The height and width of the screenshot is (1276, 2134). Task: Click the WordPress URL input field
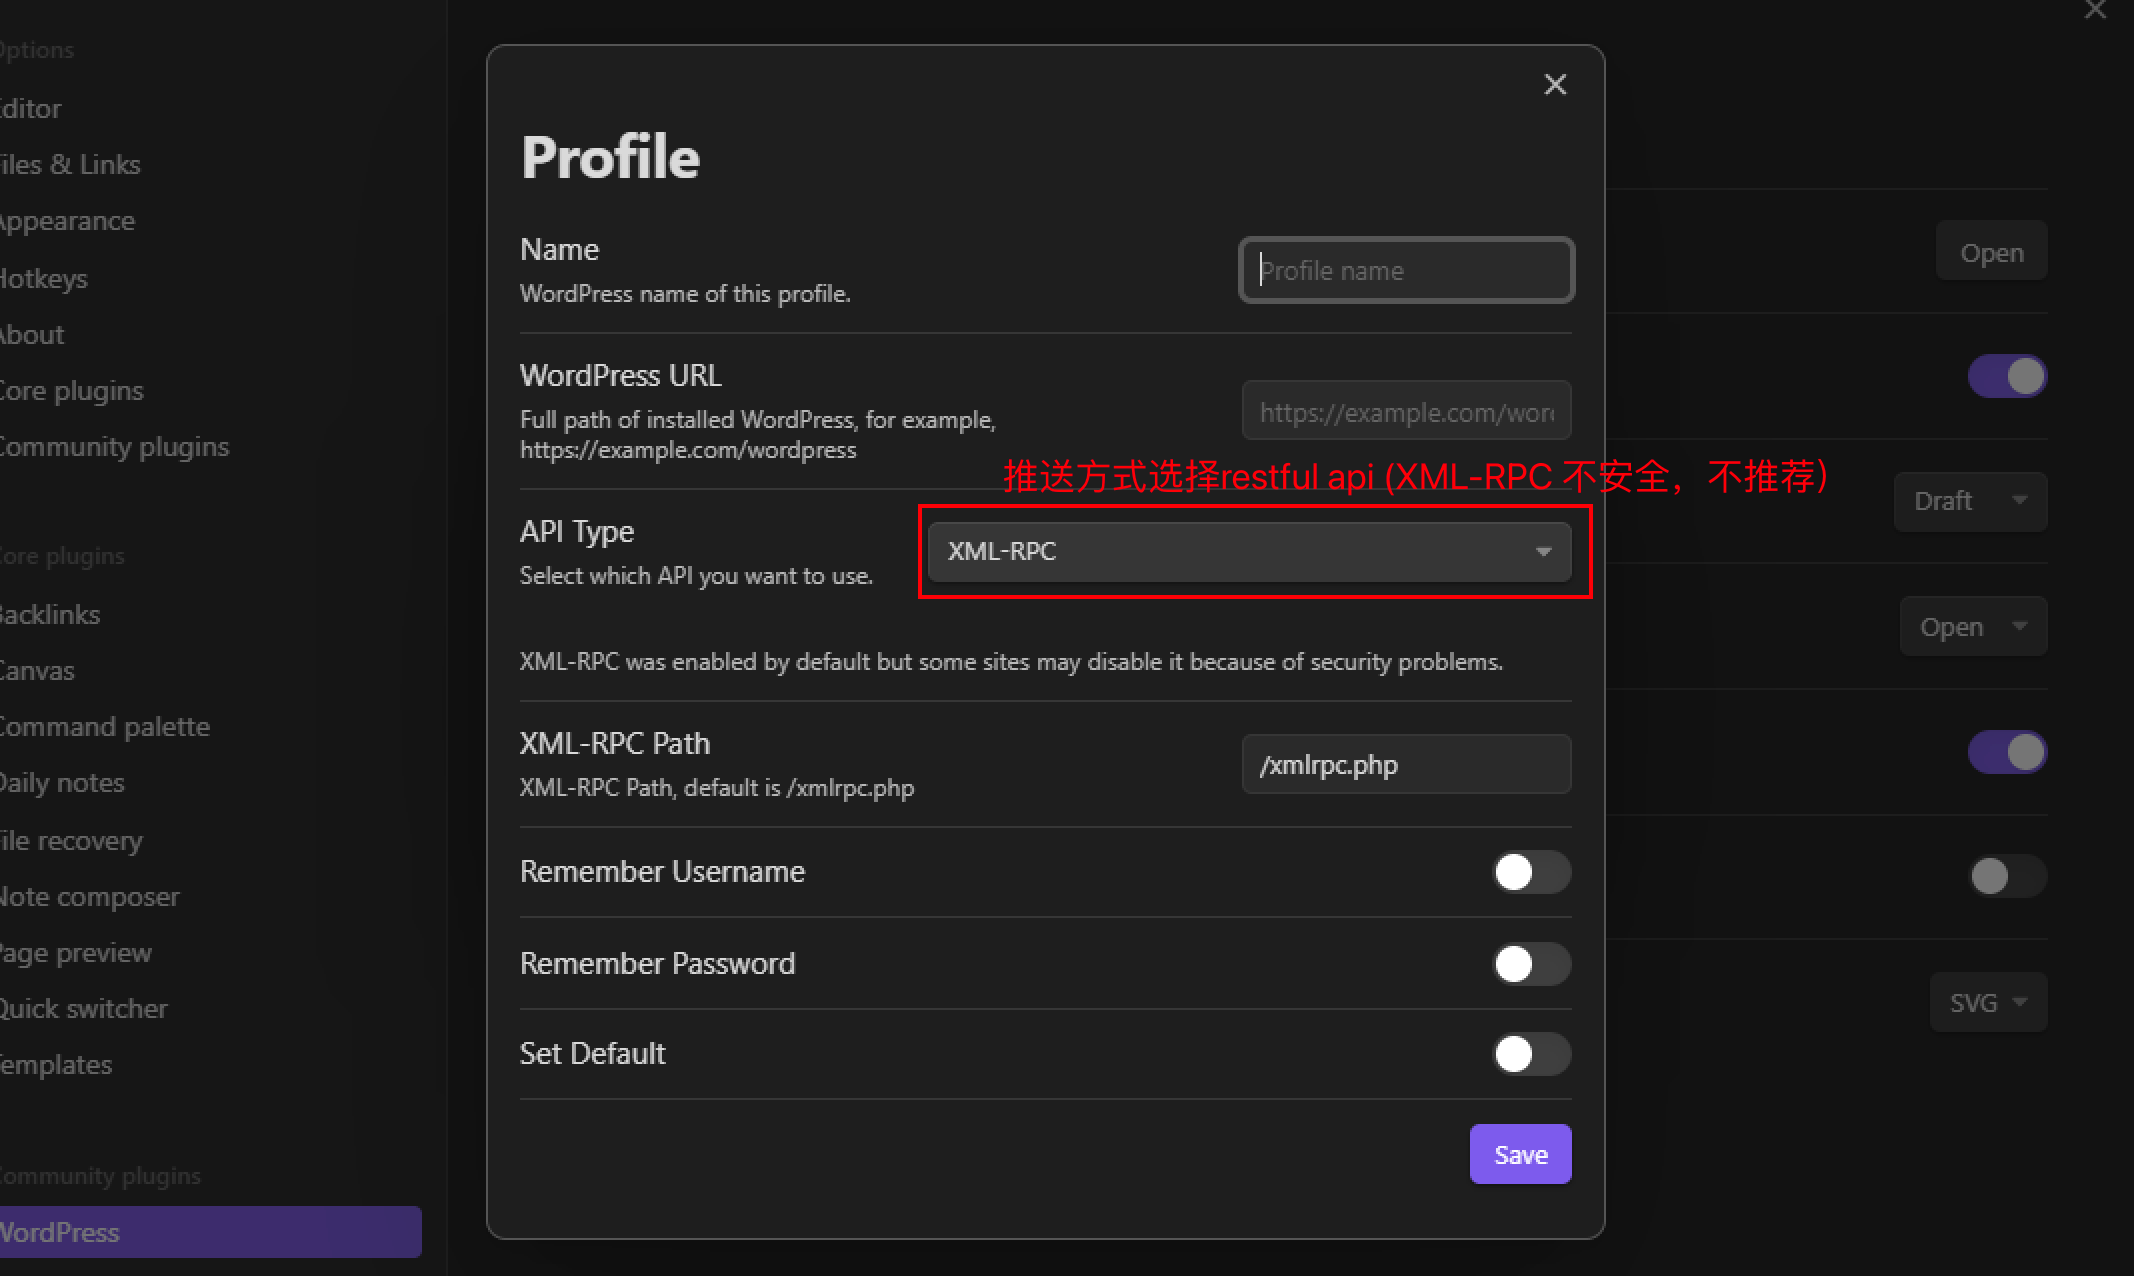(1405, 411)
